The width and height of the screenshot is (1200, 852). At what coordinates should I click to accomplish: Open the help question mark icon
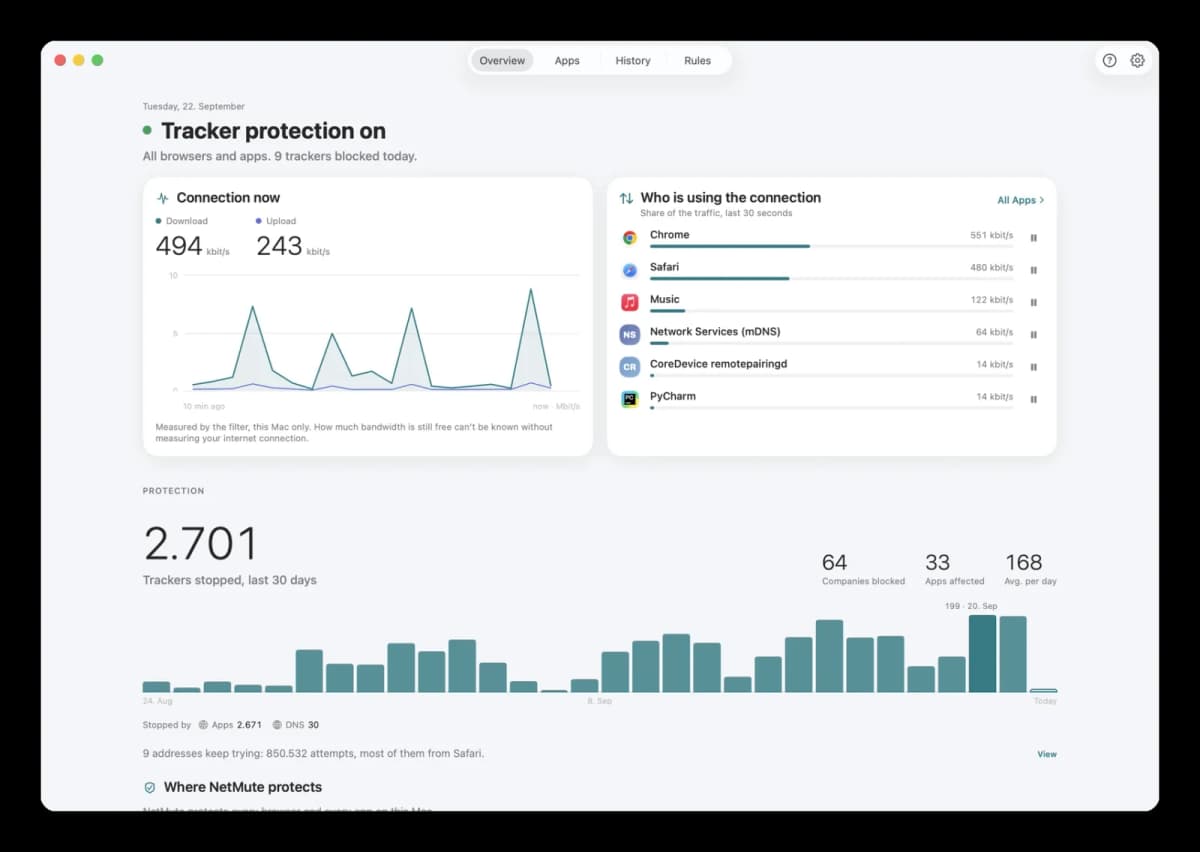(x=1109, y=60)
